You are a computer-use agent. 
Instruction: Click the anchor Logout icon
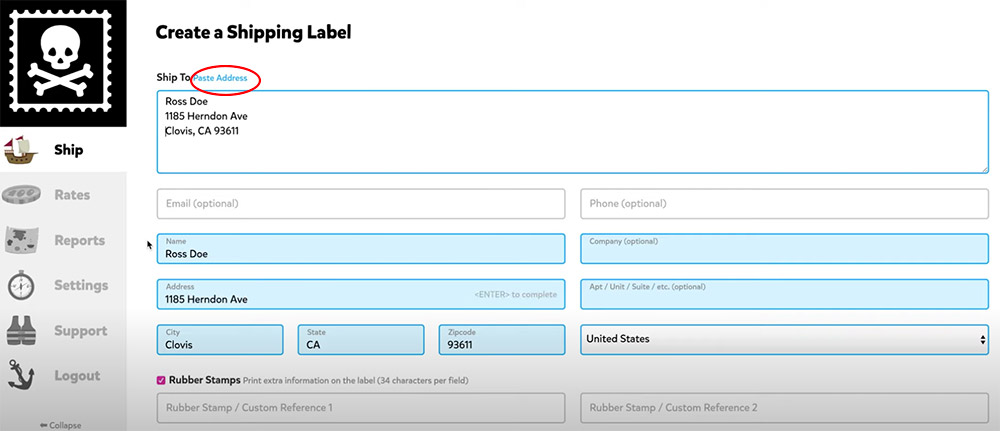tap(22, 376)
